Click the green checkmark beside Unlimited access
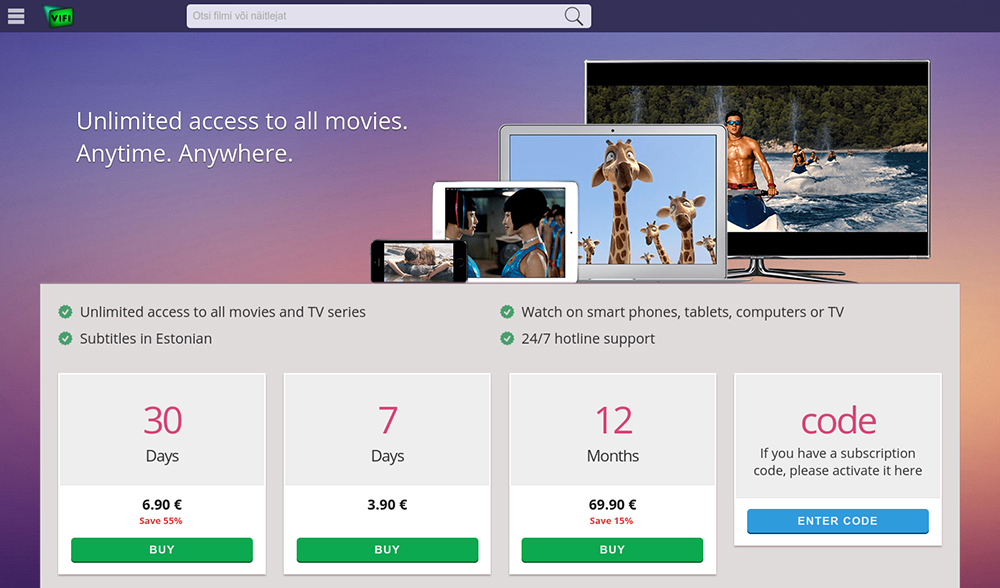1000x588 pixels. tap(65, 312)
